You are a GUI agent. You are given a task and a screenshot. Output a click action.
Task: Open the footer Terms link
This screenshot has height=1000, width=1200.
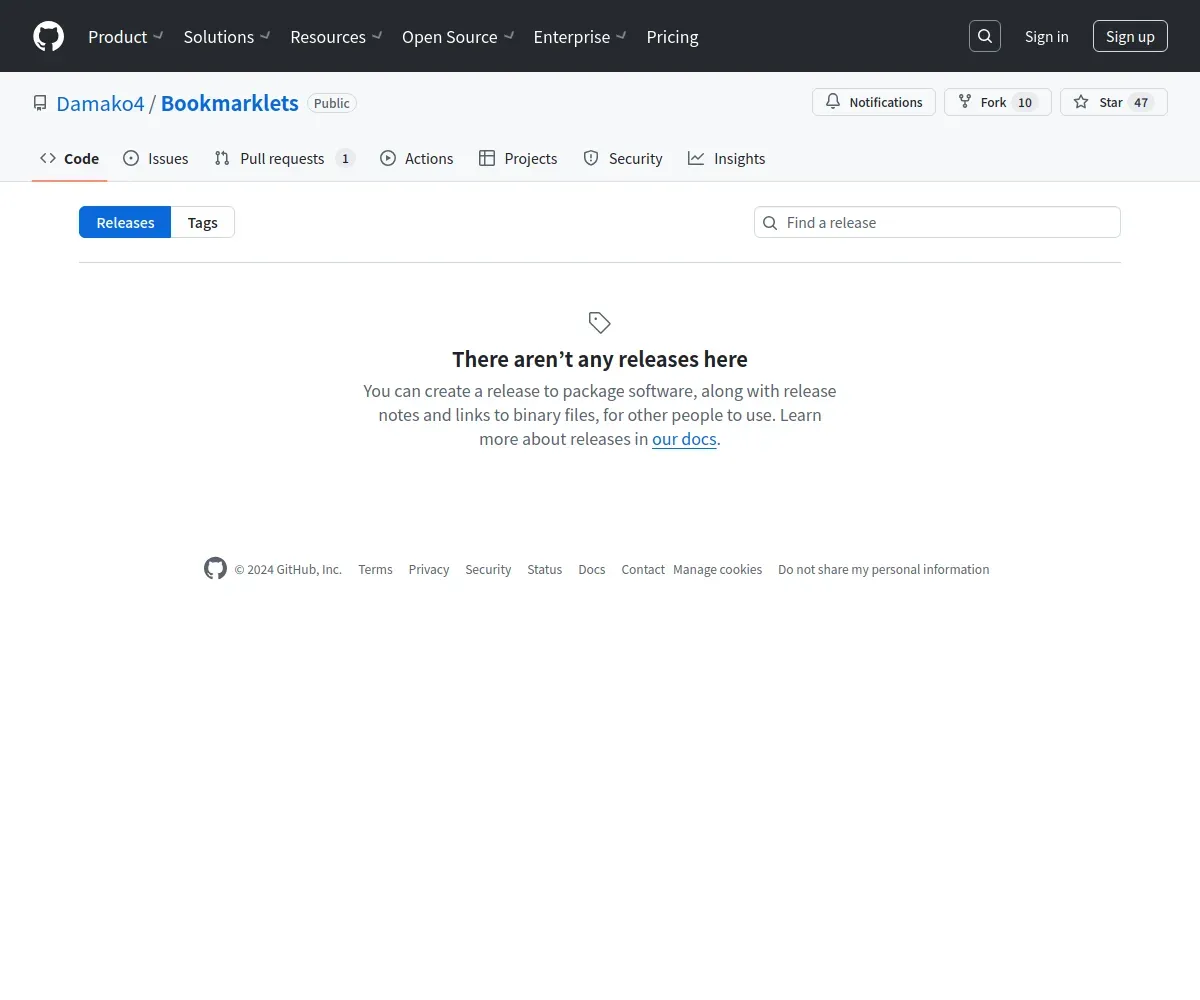click(375, 569)
